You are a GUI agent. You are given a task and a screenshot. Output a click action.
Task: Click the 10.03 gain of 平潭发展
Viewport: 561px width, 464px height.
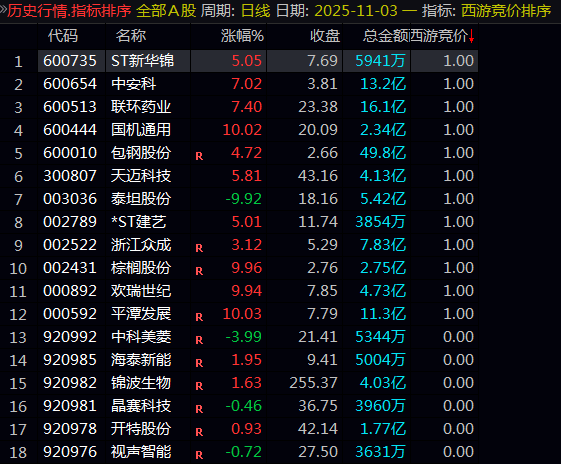[x=242, y=314]
